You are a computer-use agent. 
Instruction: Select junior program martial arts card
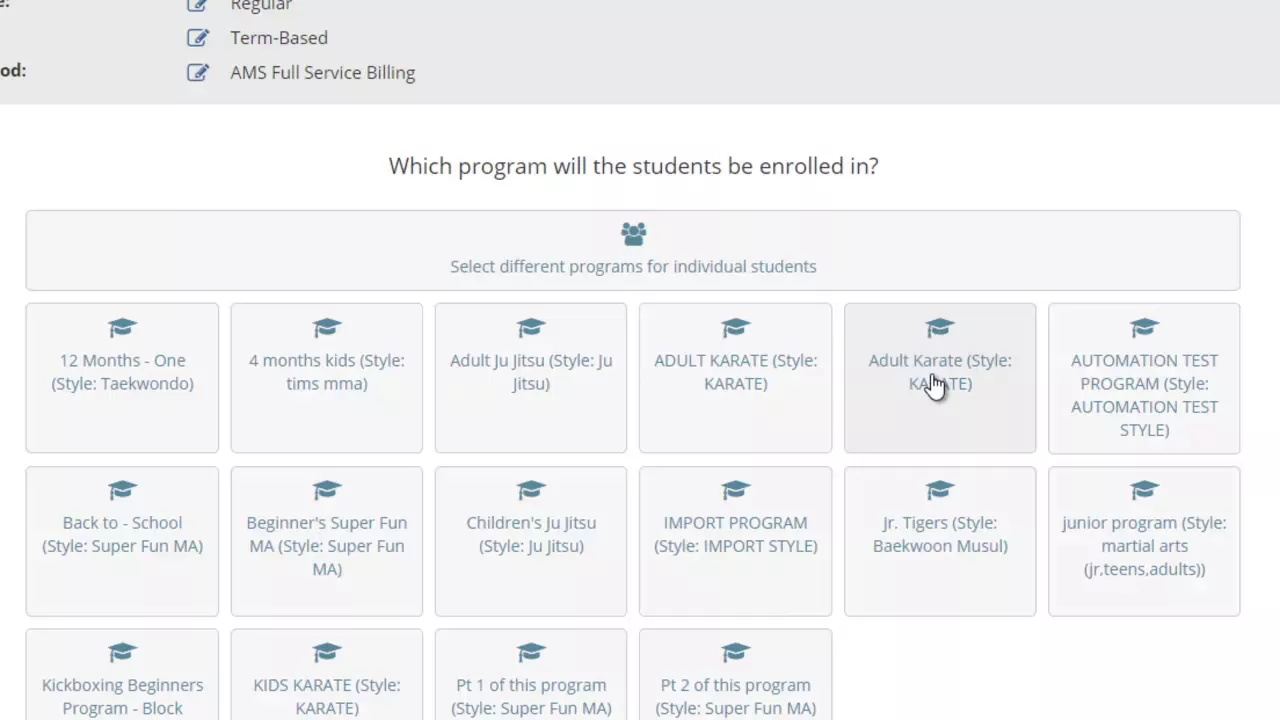1144,541
